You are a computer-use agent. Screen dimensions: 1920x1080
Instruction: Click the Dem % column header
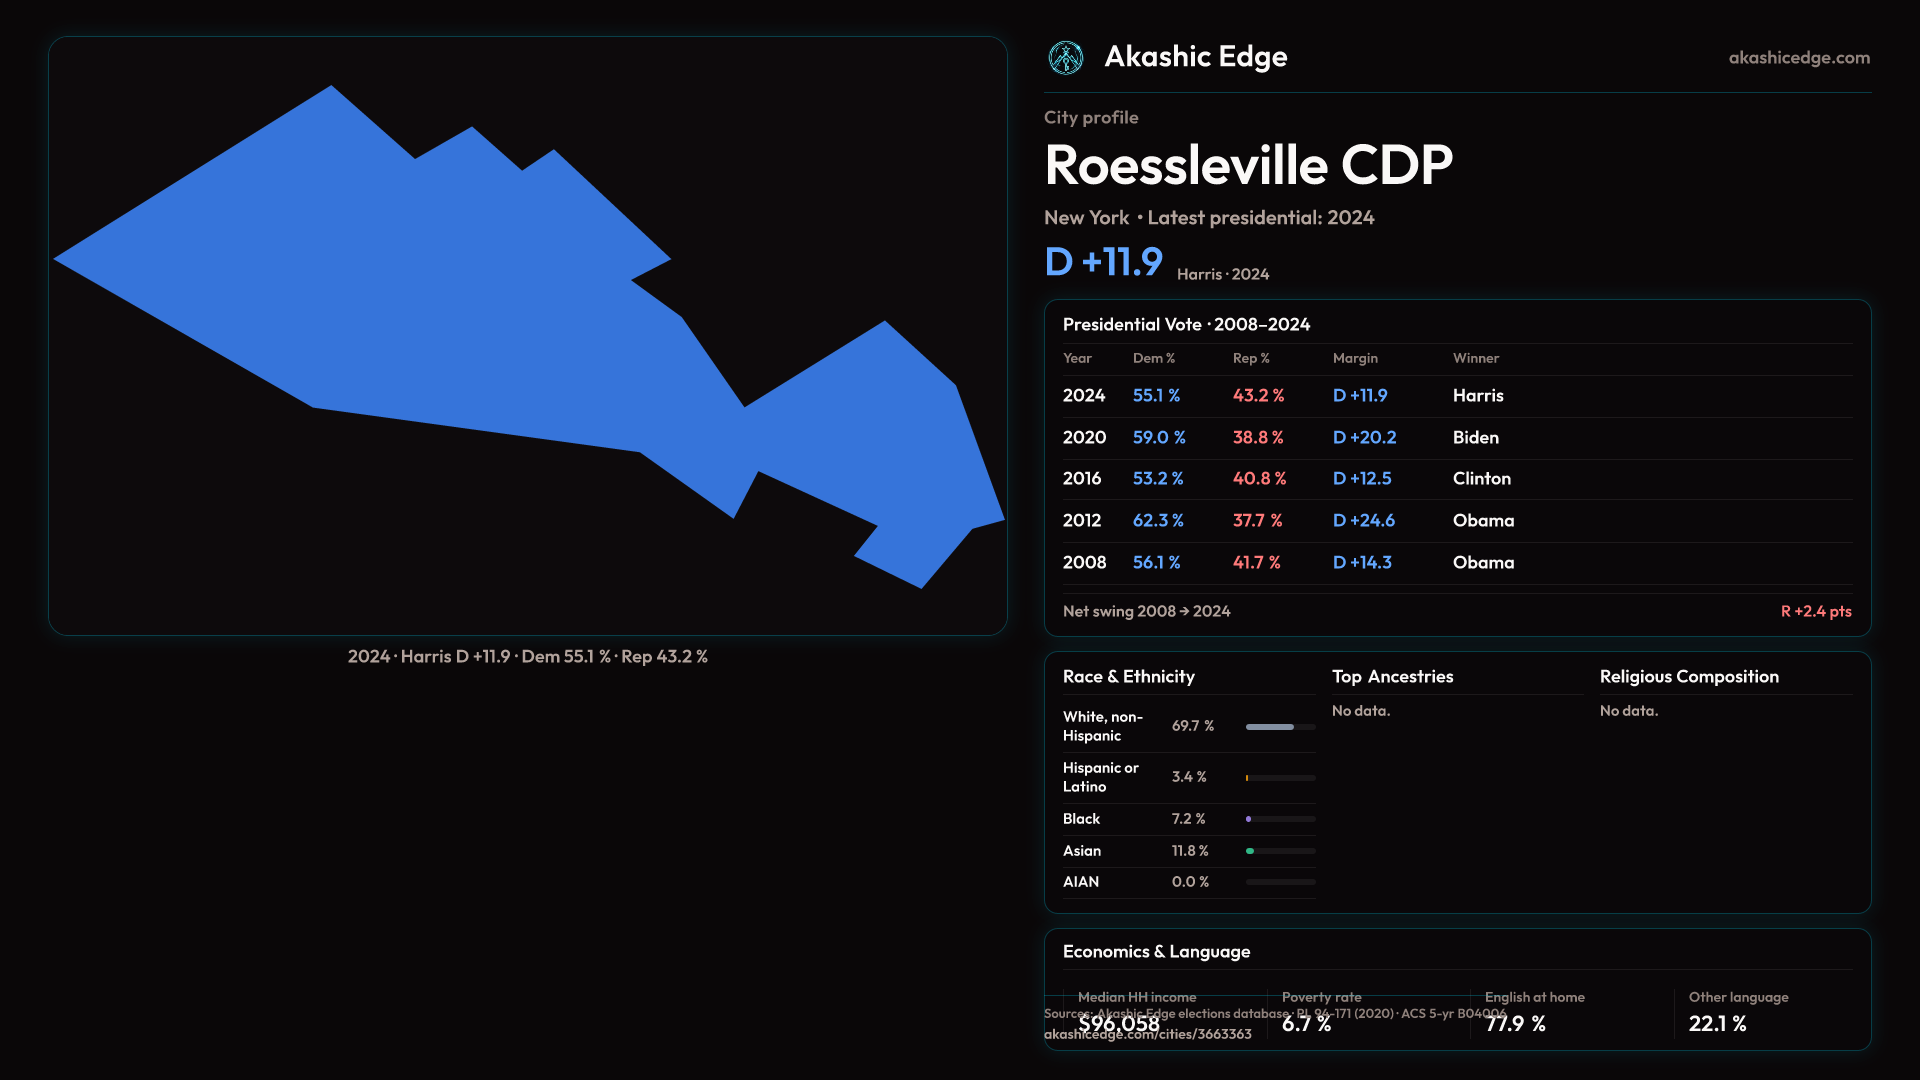tap(1153, 358)
